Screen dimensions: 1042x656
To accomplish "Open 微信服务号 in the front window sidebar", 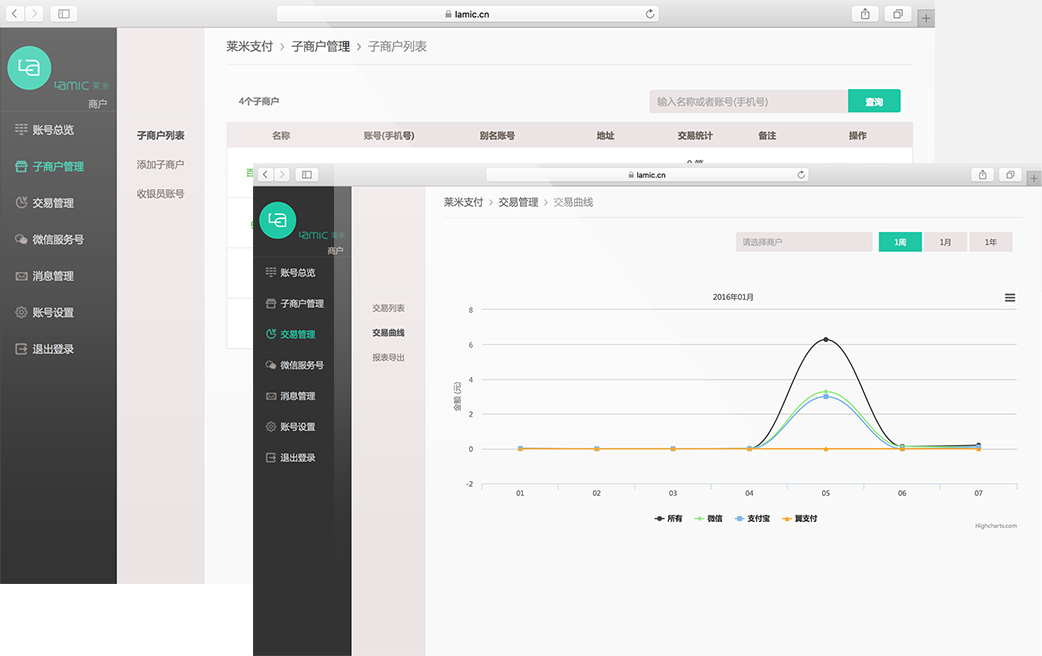I will [295, 365].
